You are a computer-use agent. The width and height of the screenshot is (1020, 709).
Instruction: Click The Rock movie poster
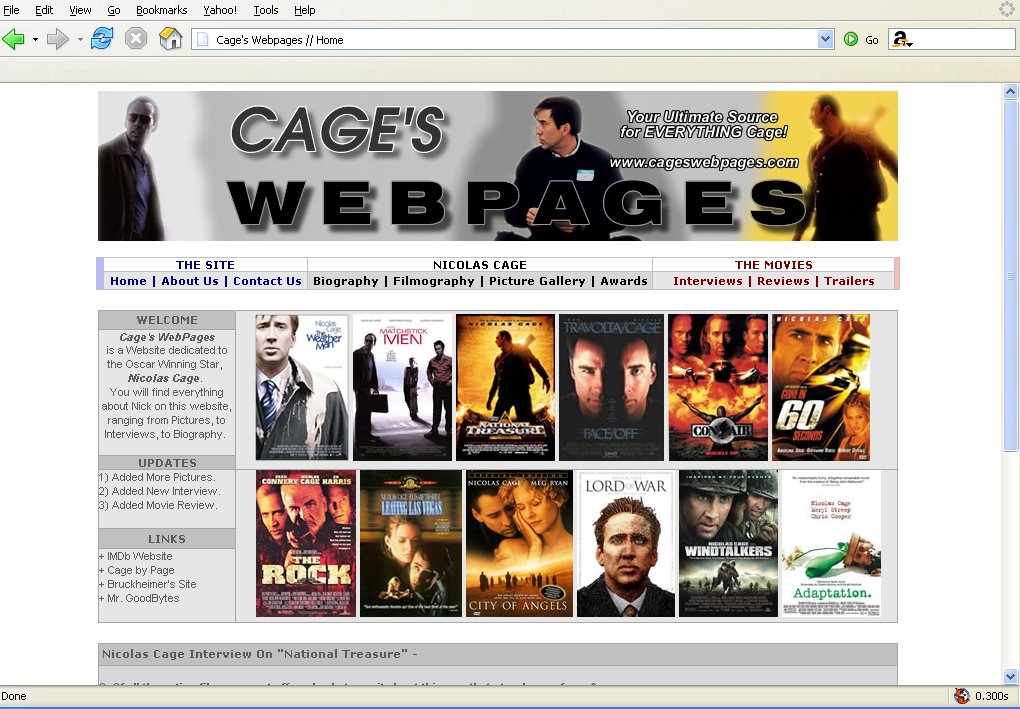pos(306,544)
